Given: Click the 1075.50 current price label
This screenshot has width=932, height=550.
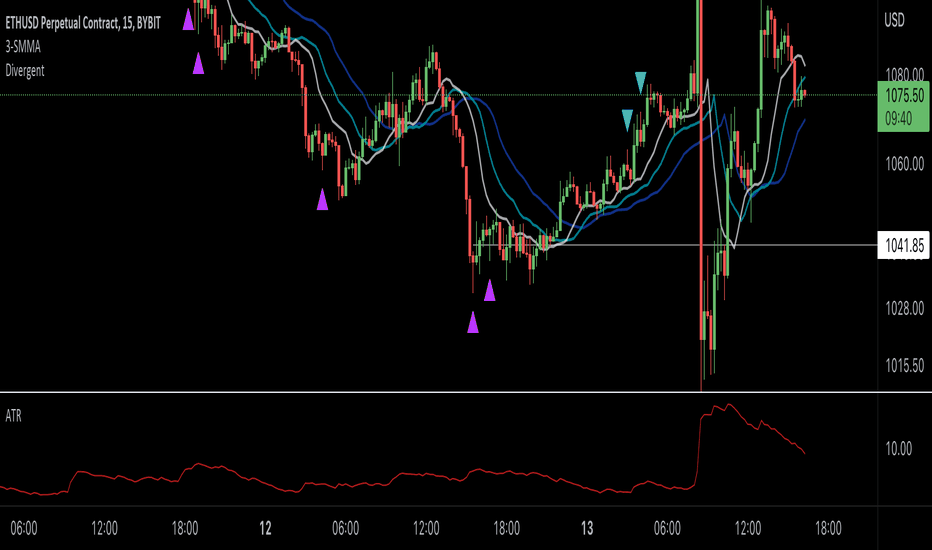Looking at the screenshot, I should 903,96.
